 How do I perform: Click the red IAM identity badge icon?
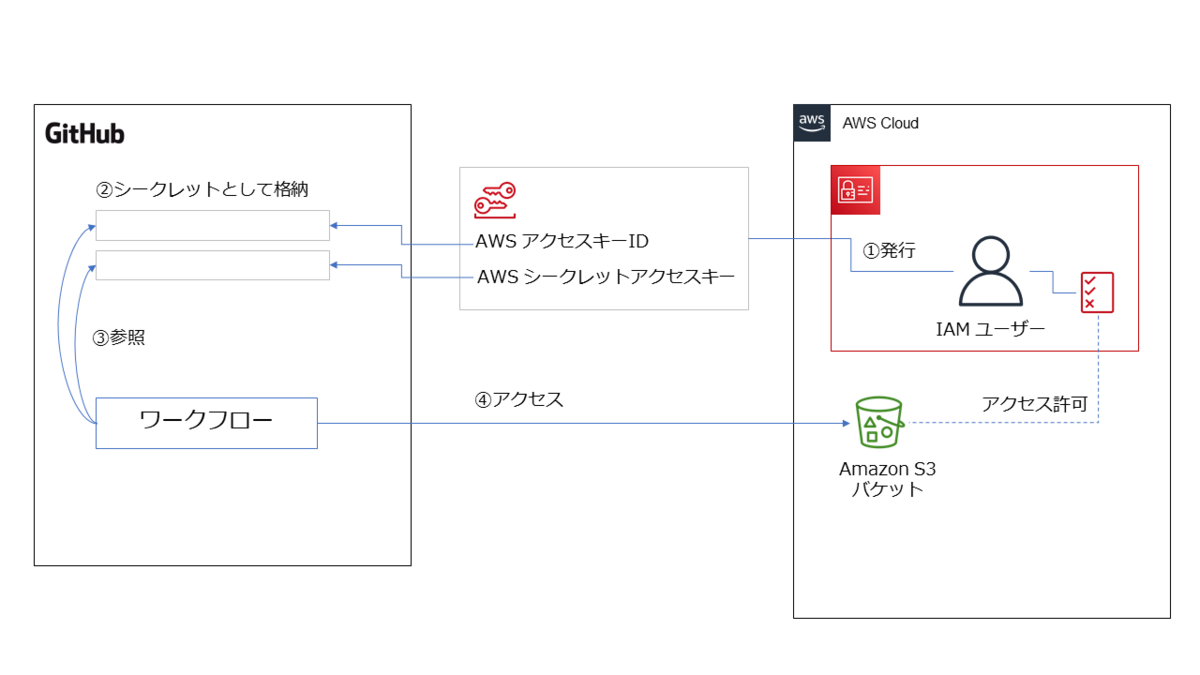856,190
